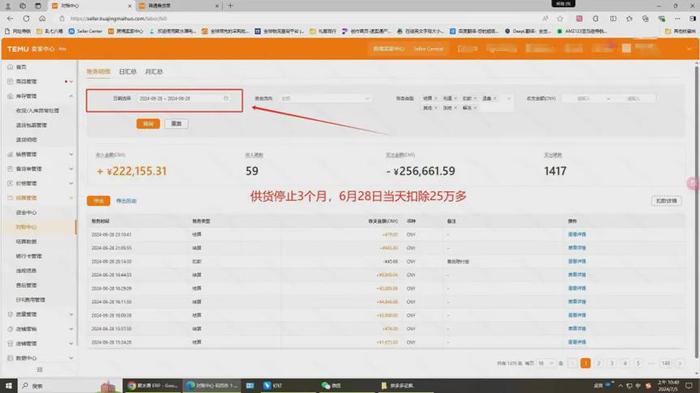Click the white reset button beside query
The image size is (700, 393).
point(176,124)
